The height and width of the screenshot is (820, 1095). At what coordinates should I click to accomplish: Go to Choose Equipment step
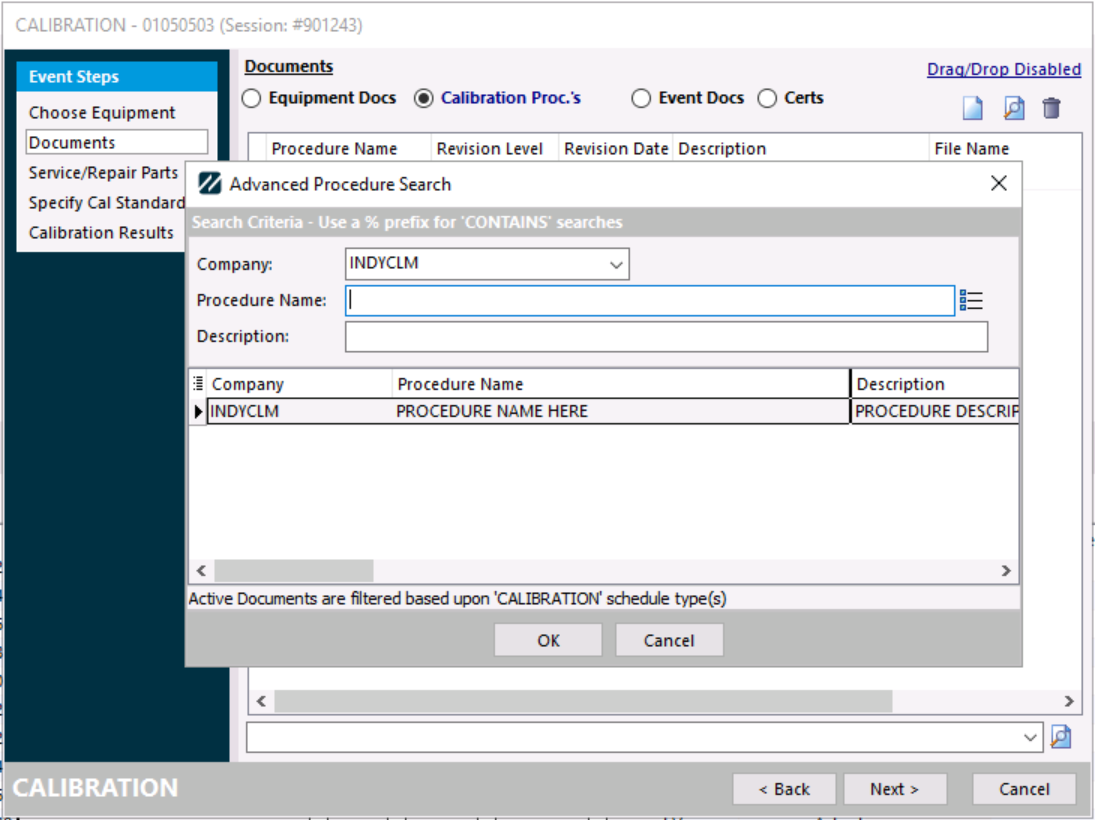coord(102,113)
